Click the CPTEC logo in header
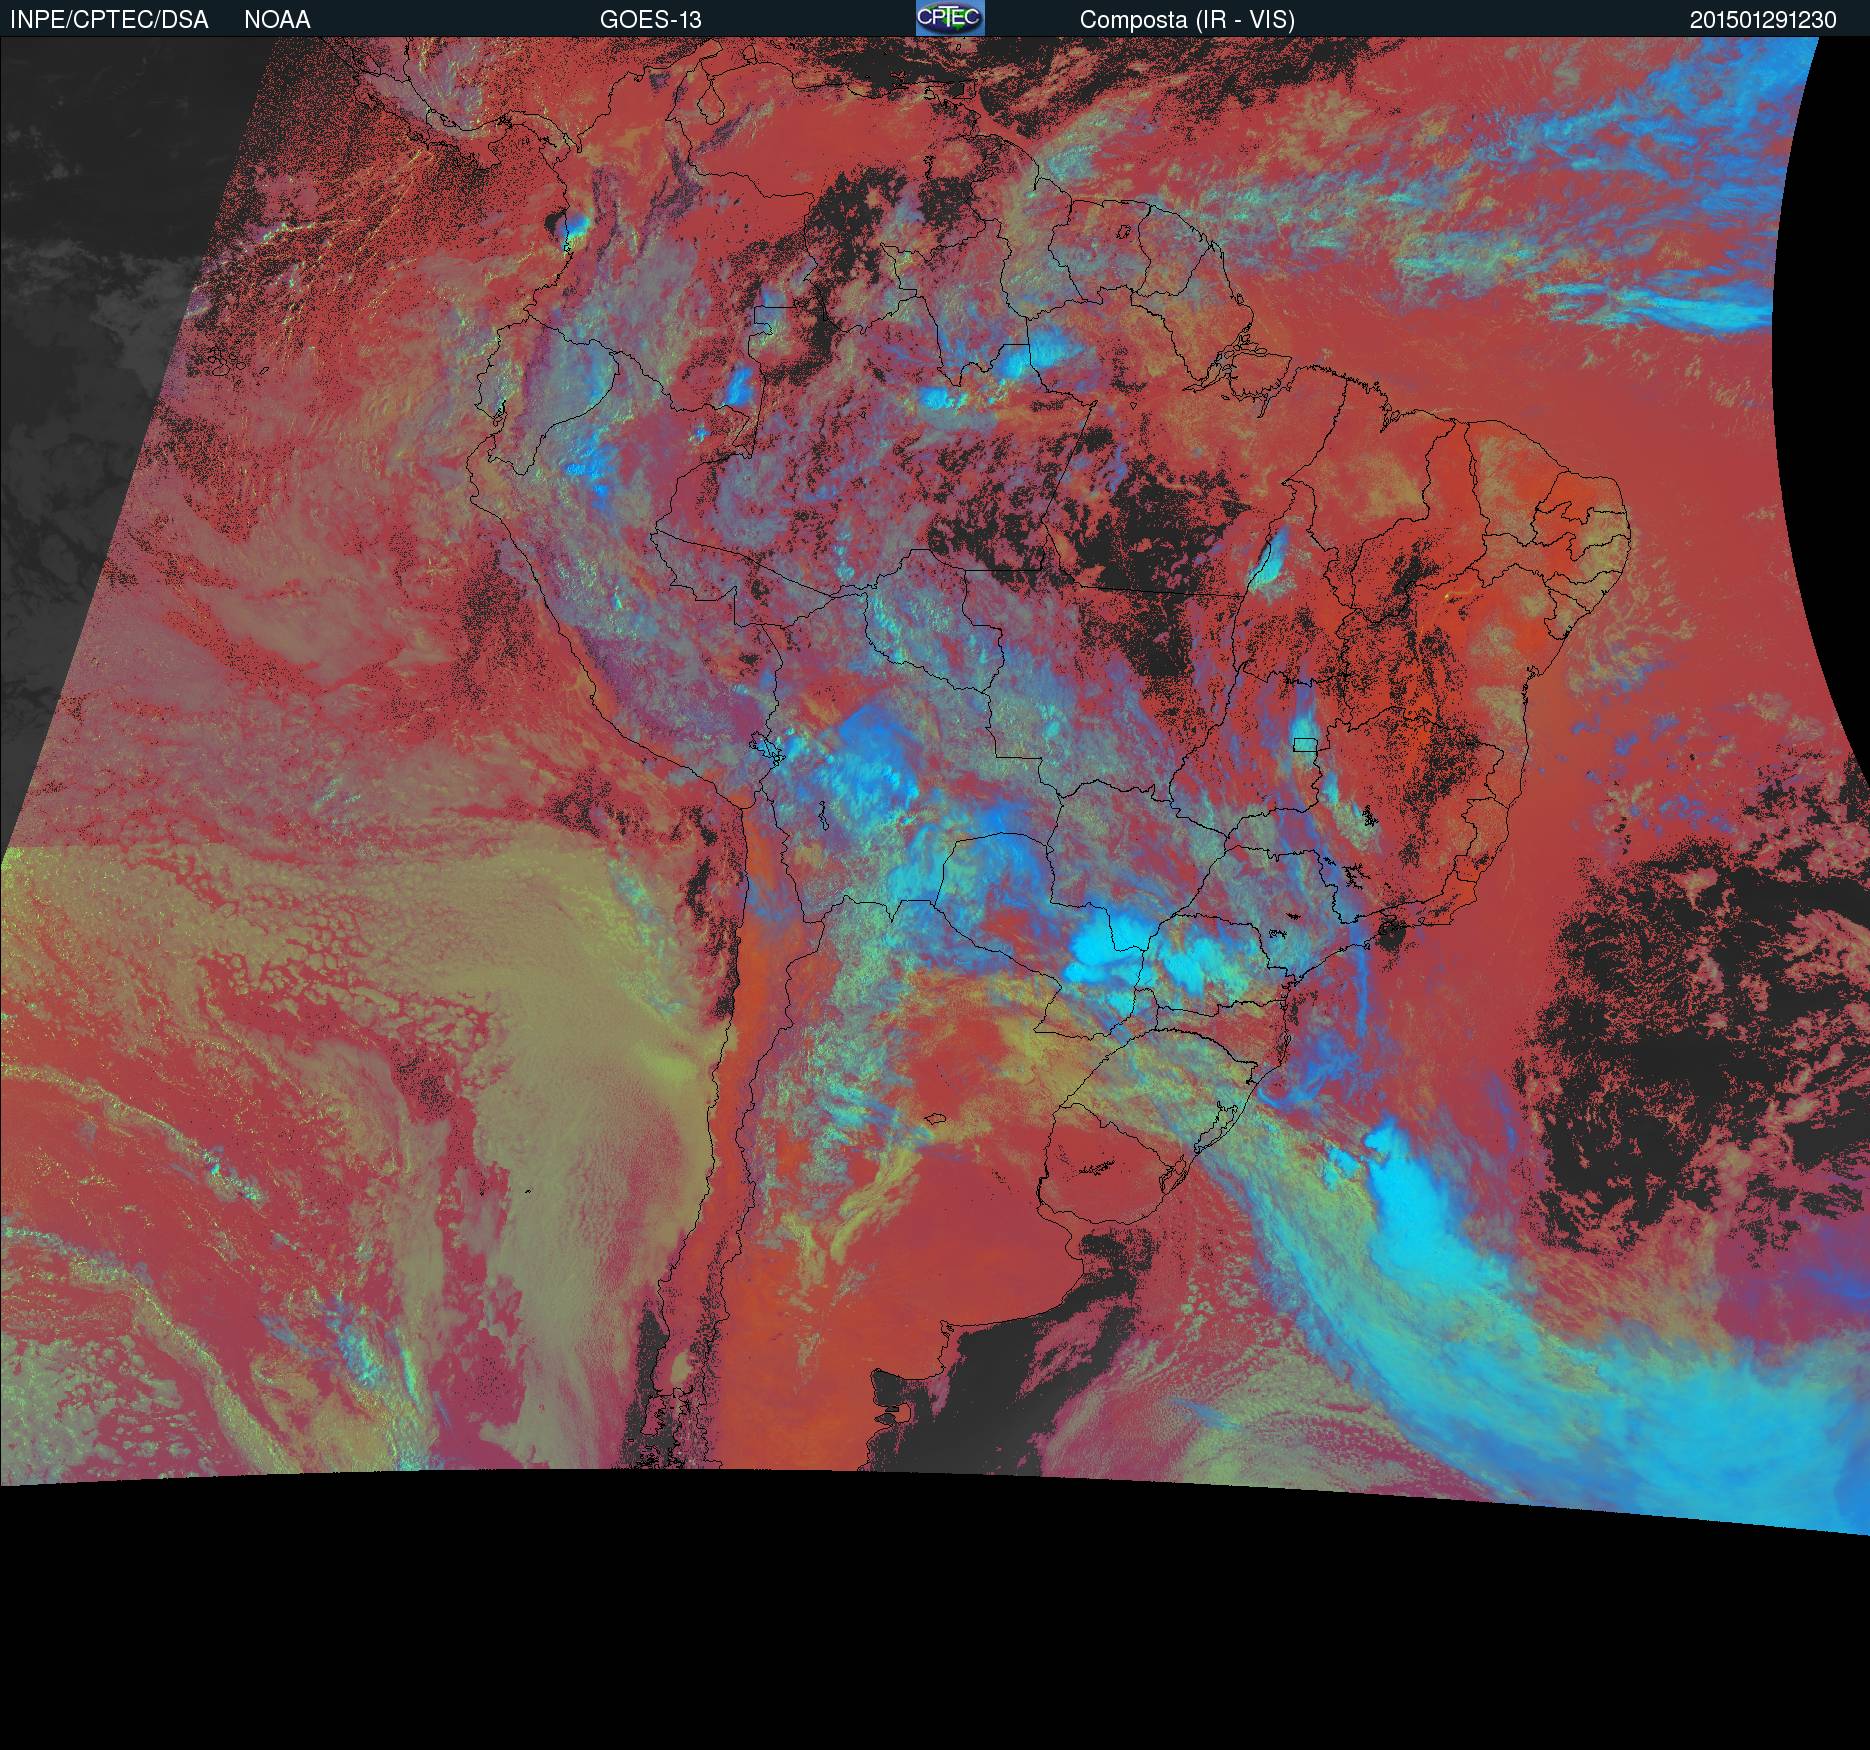This screenshot has width=1870, height=1750. coord(950,18)
